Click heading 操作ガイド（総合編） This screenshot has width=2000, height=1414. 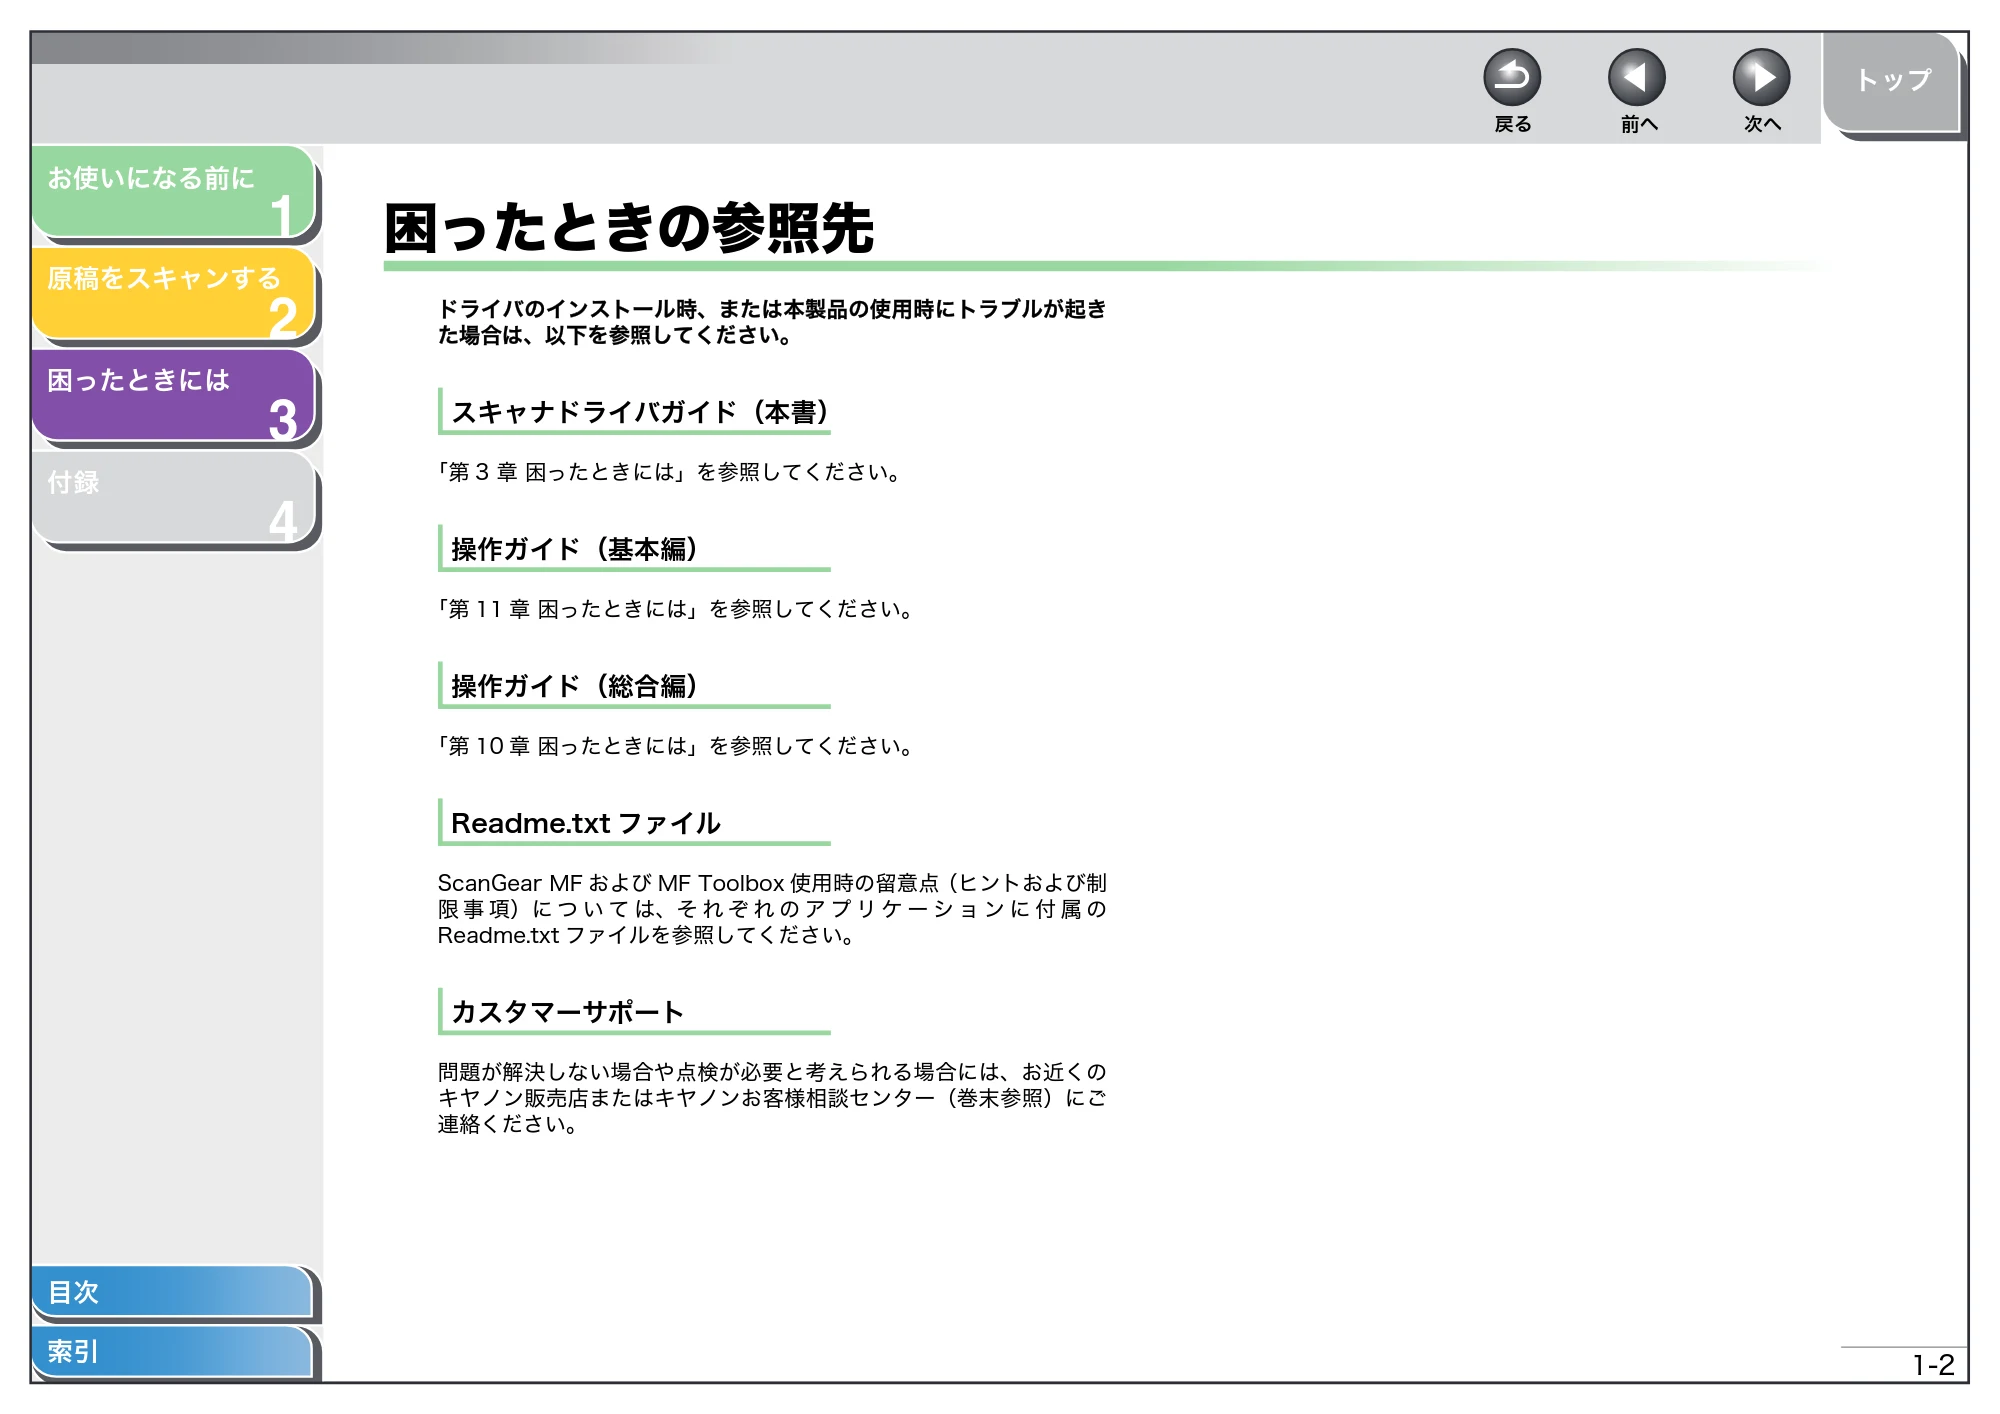[x=575, y=686]
